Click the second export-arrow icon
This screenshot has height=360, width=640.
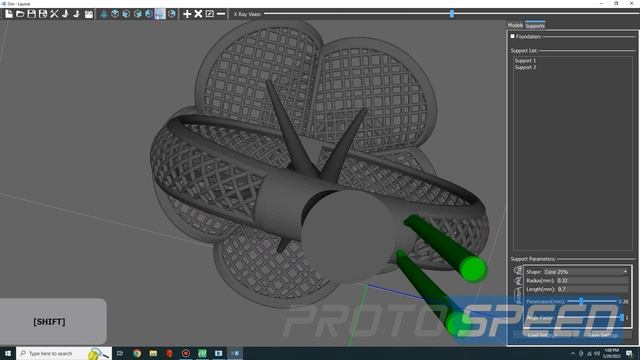(77, 14)
